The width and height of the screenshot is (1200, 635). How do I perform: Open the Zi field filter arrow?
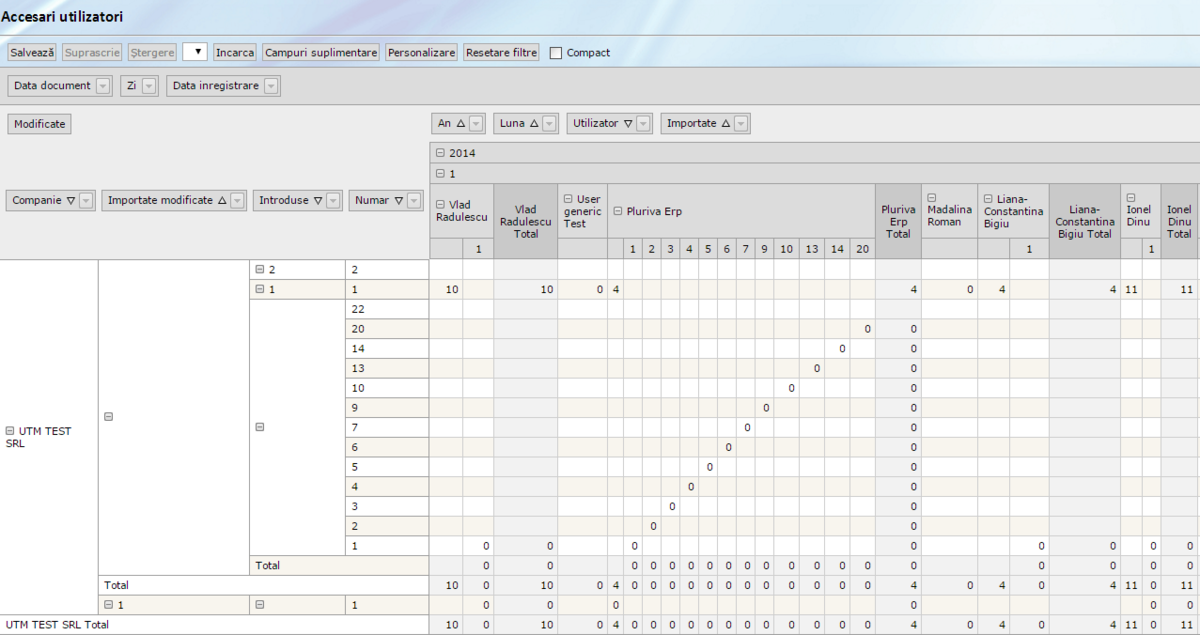(149, 86)
